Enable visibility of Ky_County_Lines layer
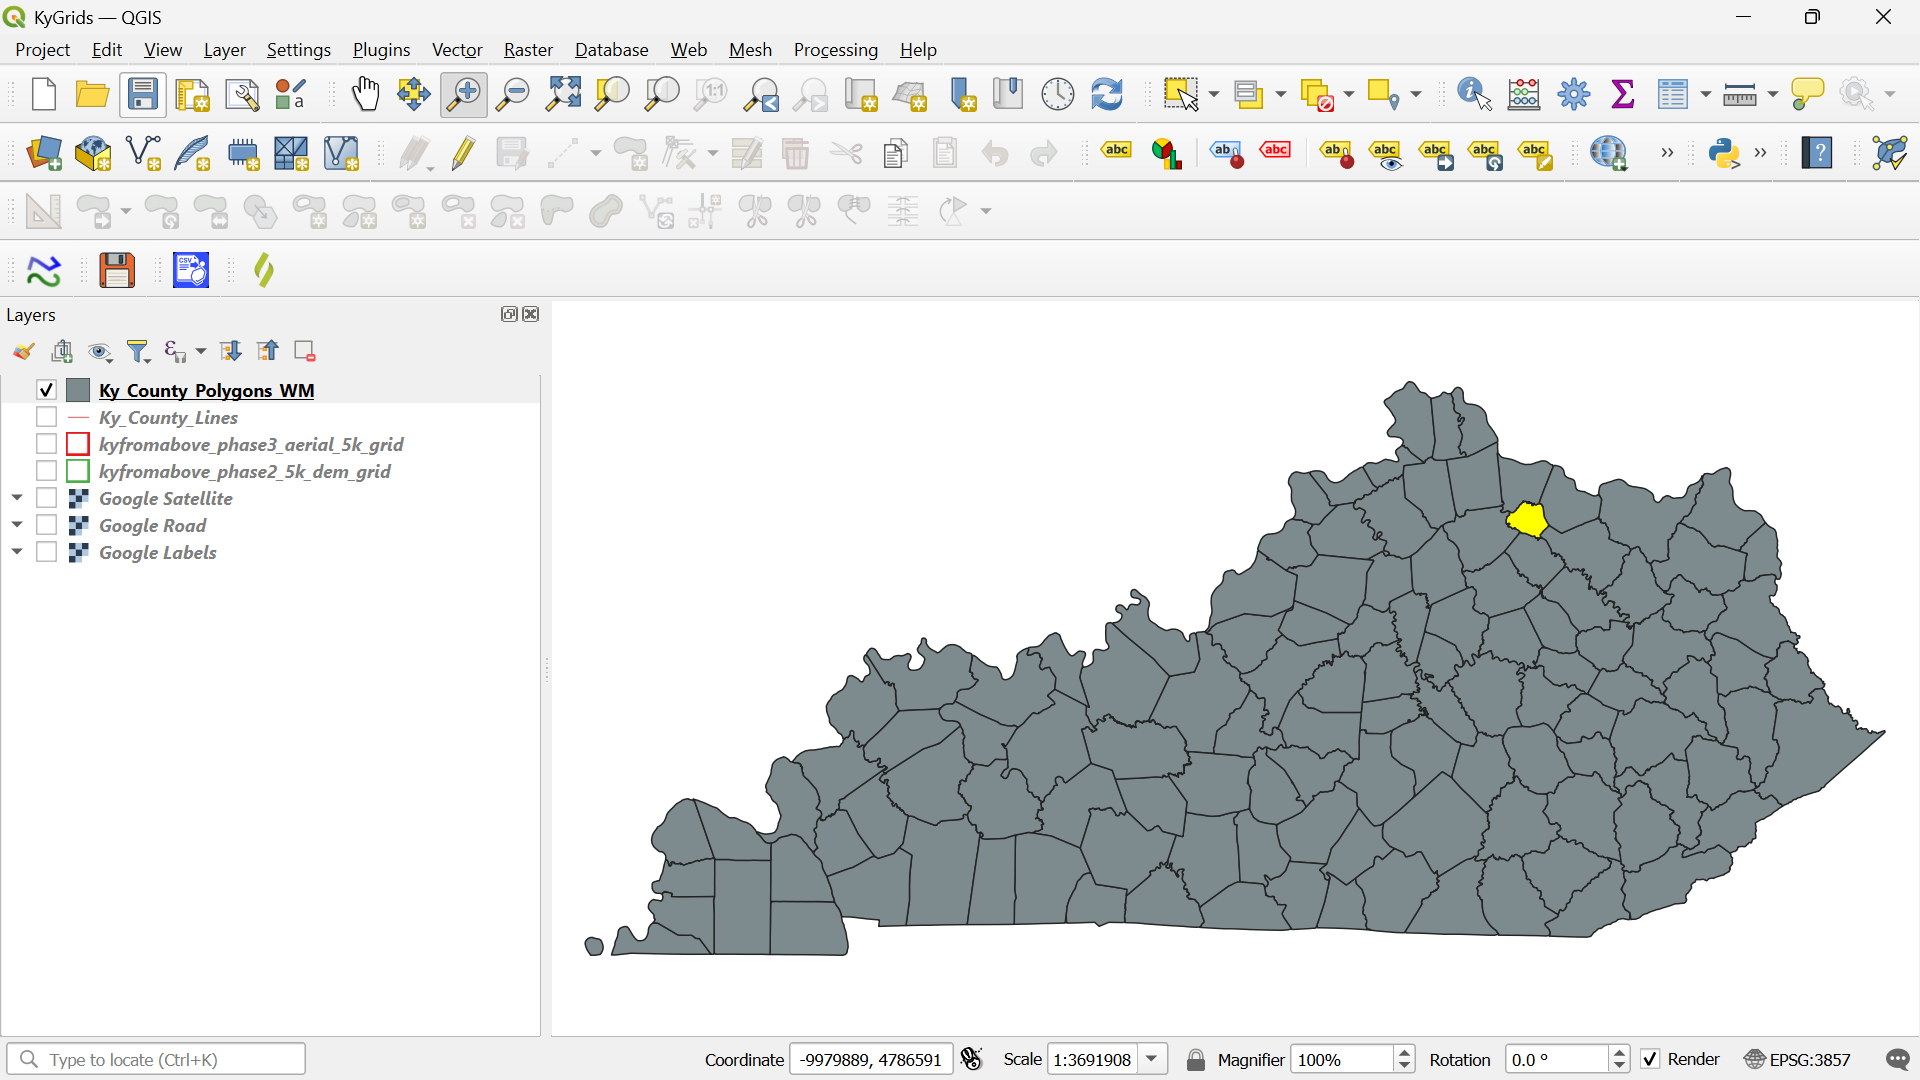 click(46, 417)
